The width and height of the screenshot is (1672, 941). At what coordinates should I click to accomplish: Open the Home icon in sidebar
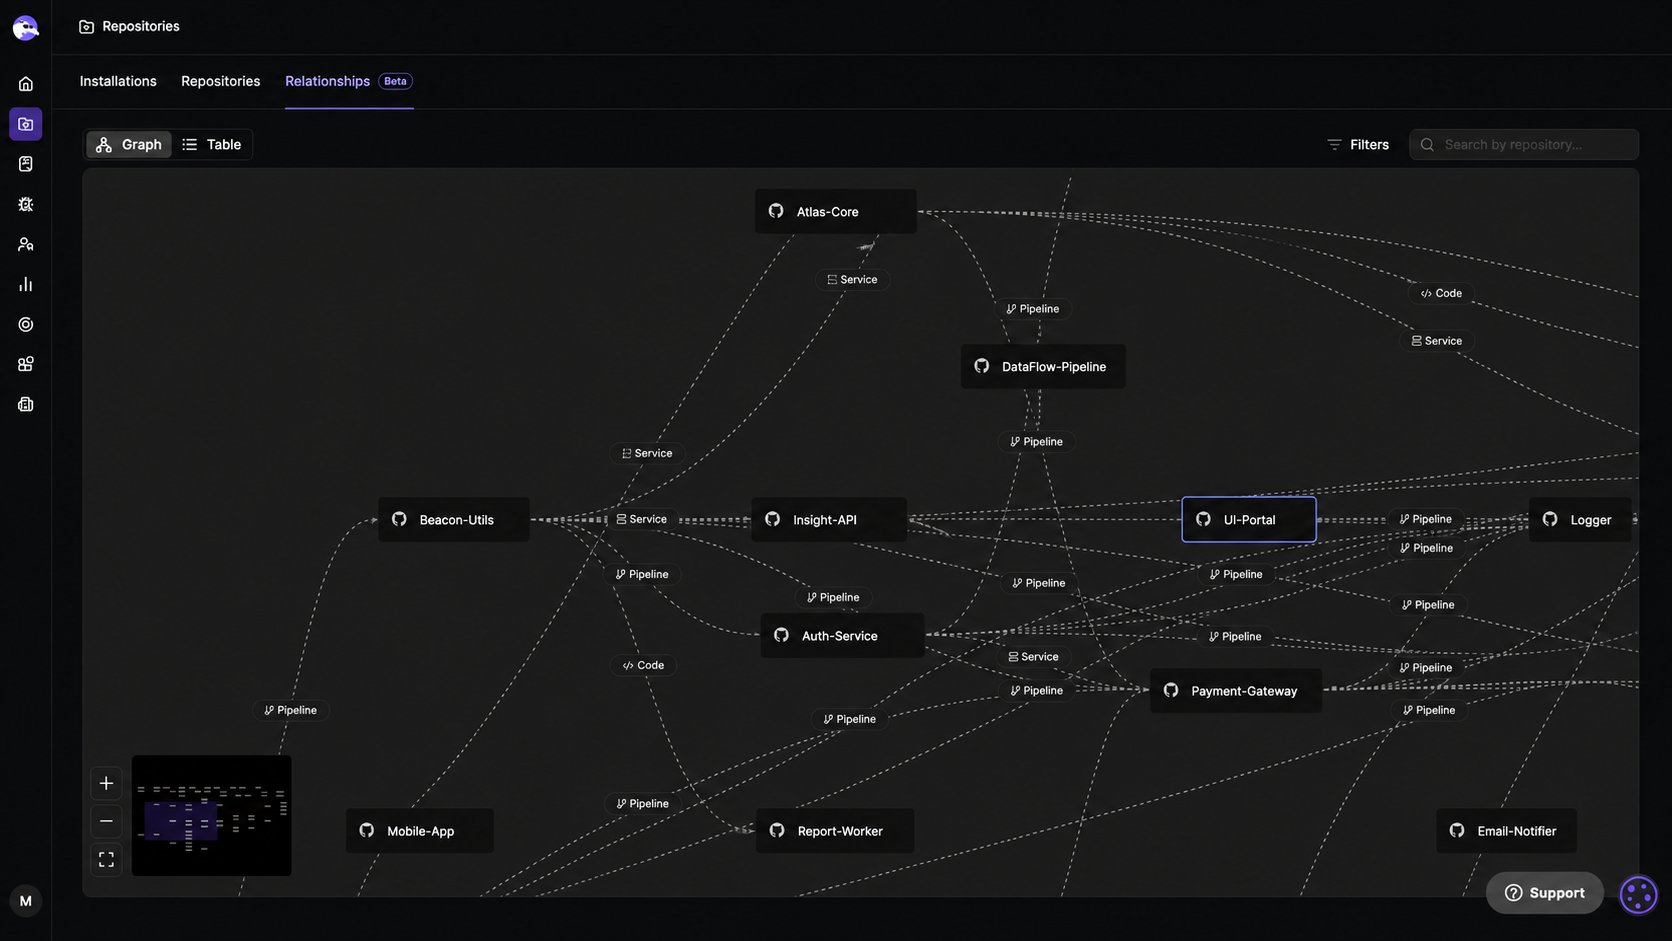point(26,84)
